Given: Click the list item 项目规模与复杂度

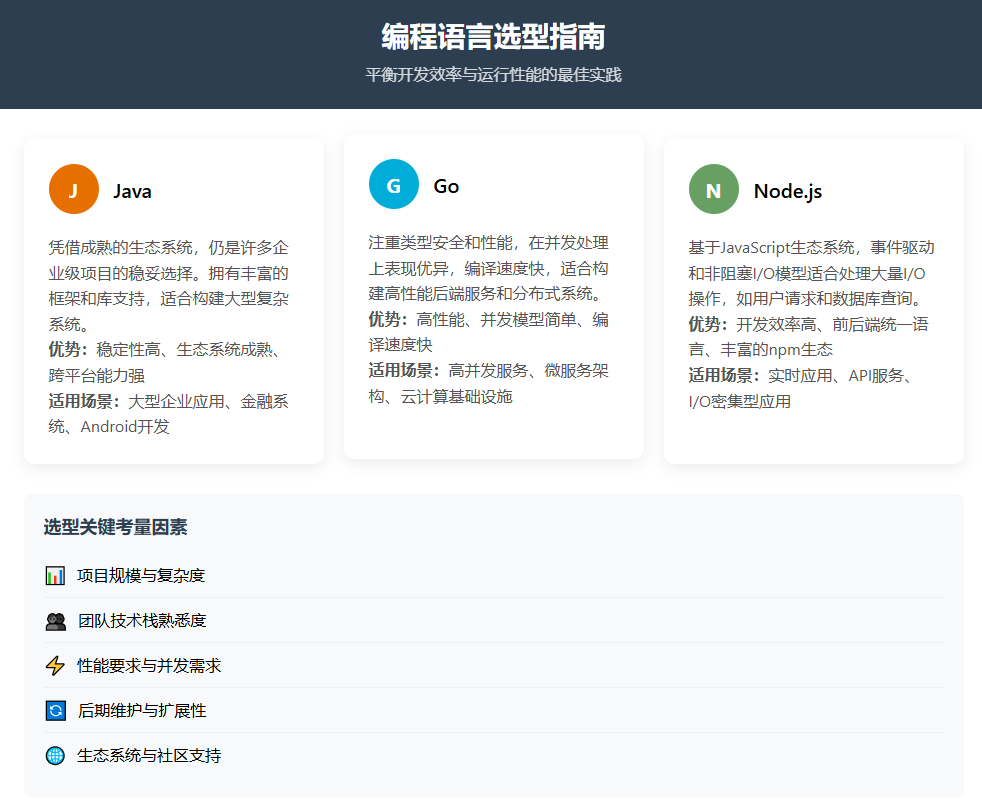Looking at the screenshot, I should pos(494,575).
